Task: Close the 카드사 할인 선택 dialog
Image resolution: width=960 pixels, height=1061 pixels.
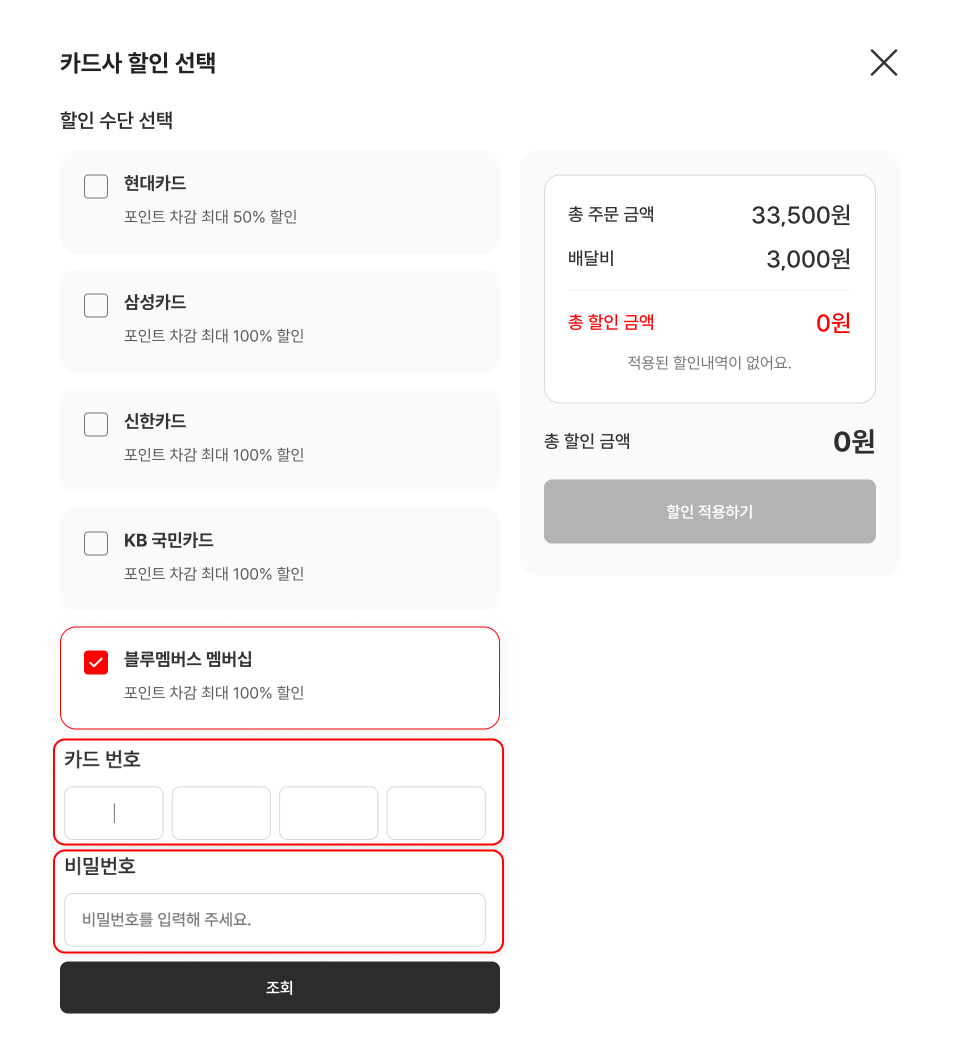Action: (x=884, y=63)
